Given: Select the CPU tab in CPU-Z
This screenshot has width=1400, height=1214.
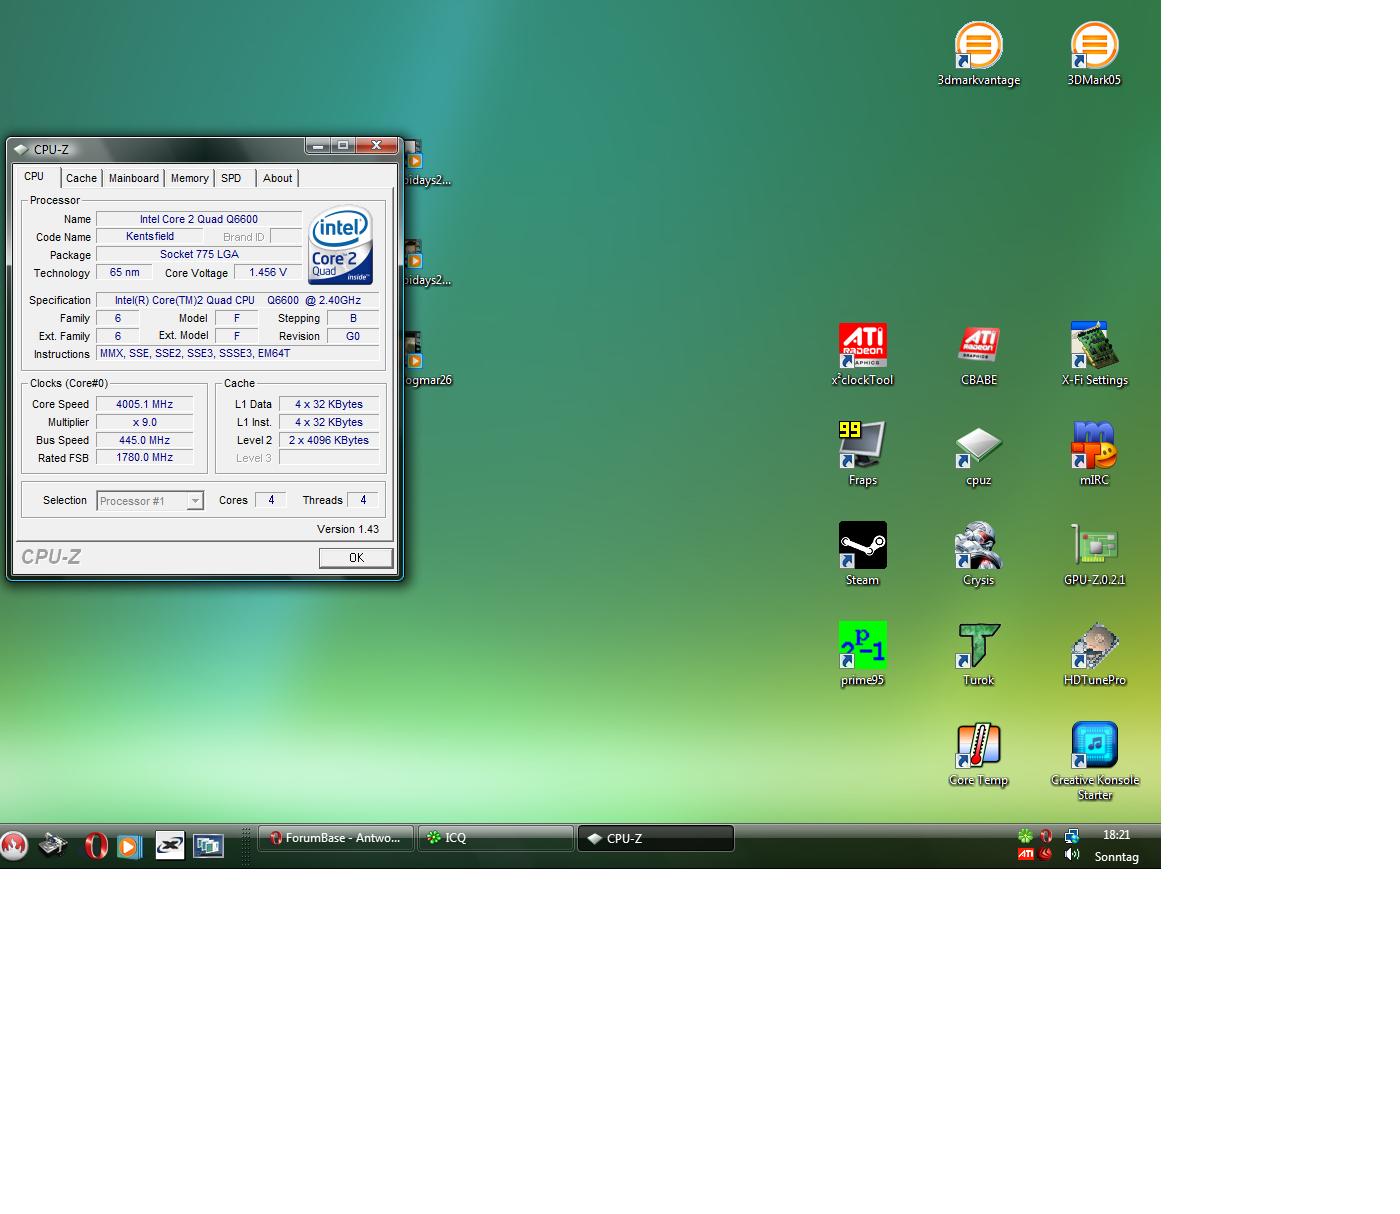Looking at the screenshot, I should click(34, 176).
